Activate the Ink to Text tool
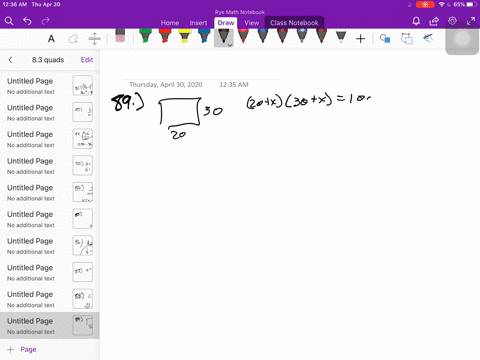The width and height of the screenshot is (480, 360). [x=407, y=39]
